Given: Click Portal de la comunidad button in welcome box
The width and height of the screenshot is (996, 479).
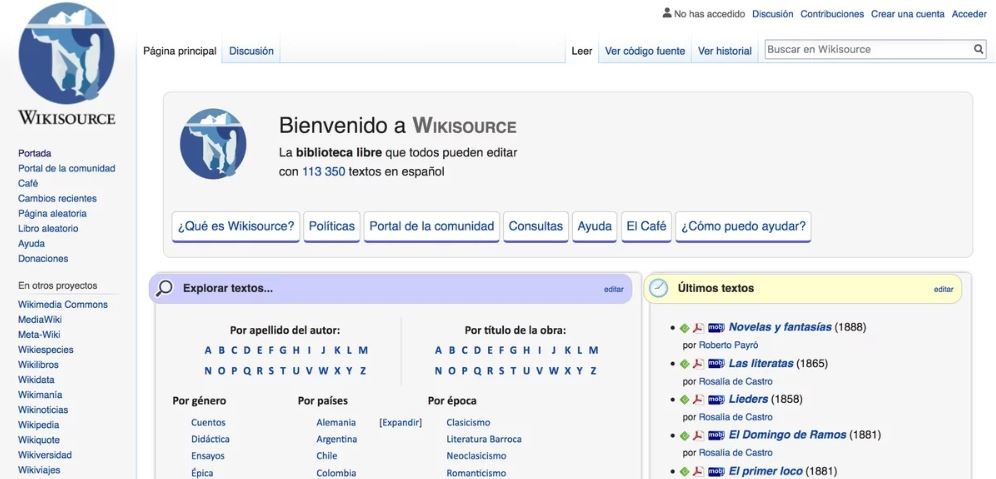Looking at the screenshot, I should [x=432, y=227].
